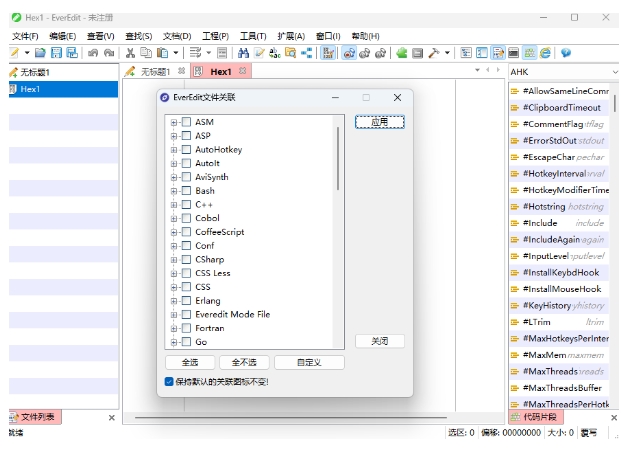Expand the Cobol tree node
621x450 pixels.
point(173,218)
